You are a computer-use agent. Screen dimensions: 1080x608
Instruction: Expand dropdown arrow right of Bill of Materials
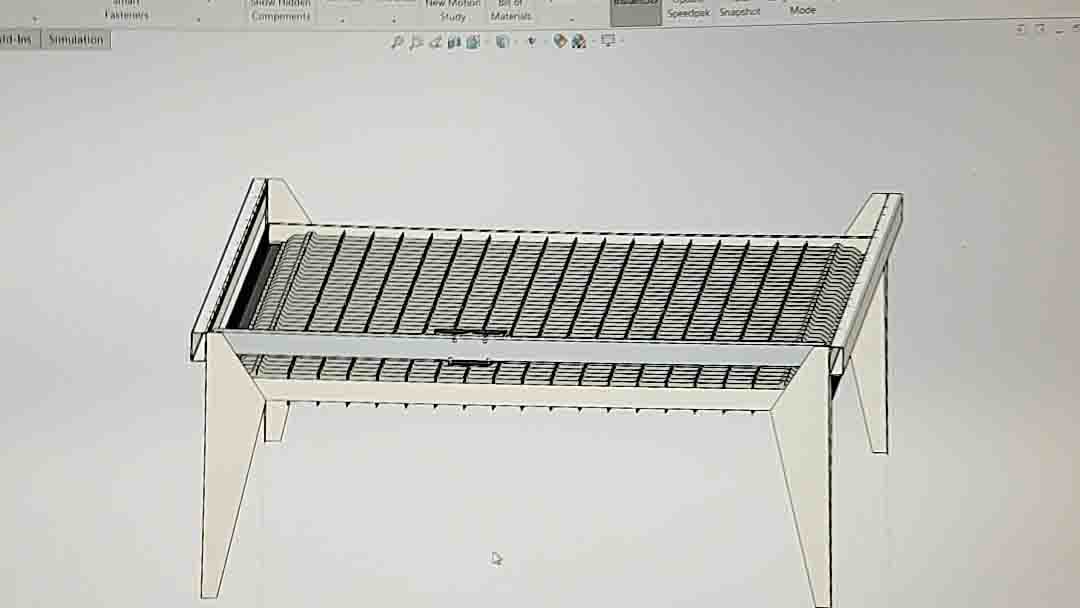(x=572, y=20)
